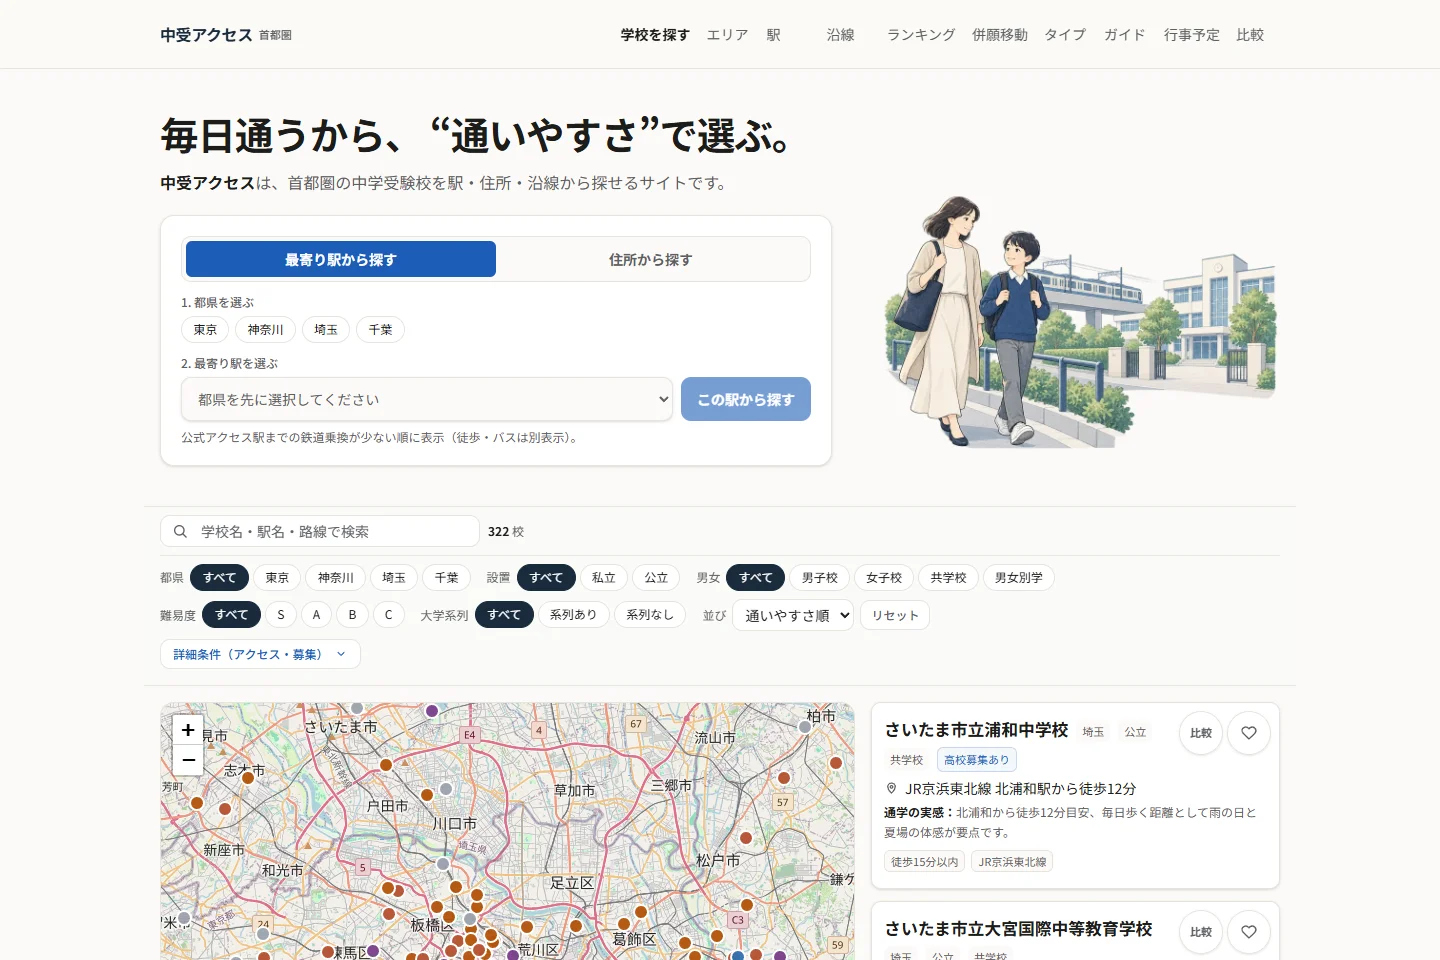Image resolution: width=1440 pixels, height=960 pixels.
Task: Favorite さいたま市立浦和中学校 with heart icon
Action: click(x=1249, y=733)
